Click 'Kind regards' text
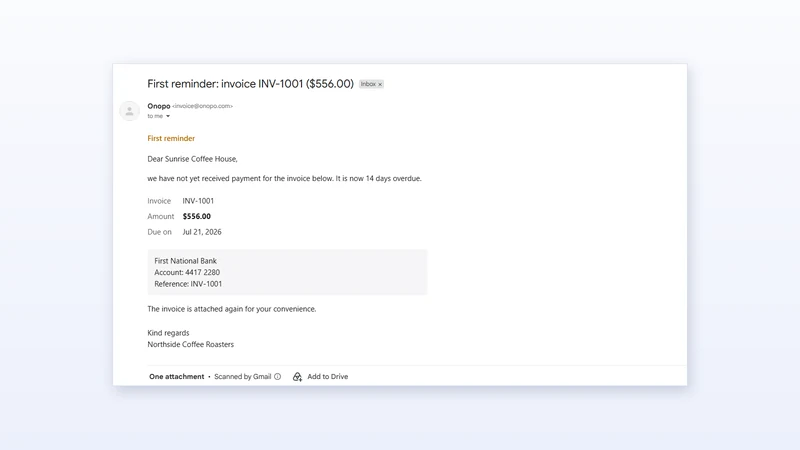This screenshot has height=450, width=800. click(x=168, y=333)
